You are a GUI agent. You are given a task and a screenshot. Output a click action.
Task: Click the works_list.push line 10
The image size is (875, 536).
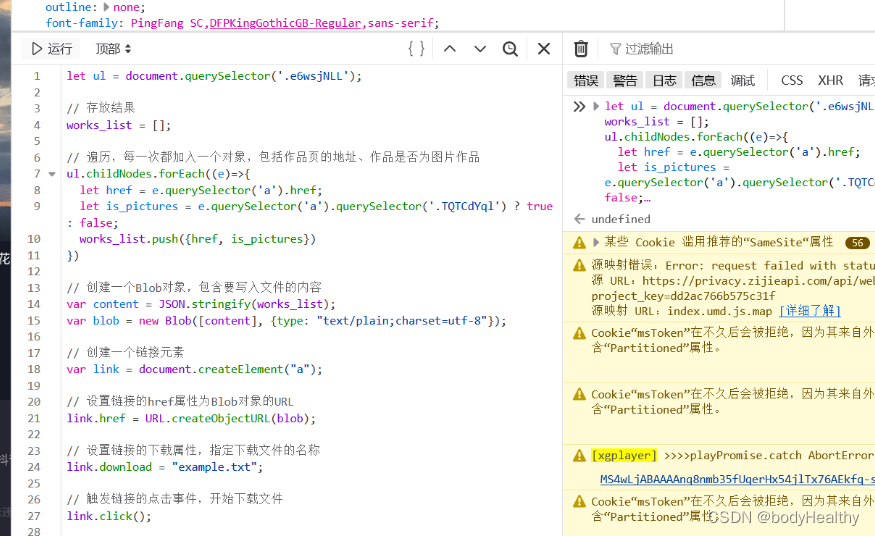tap(198, 239)
